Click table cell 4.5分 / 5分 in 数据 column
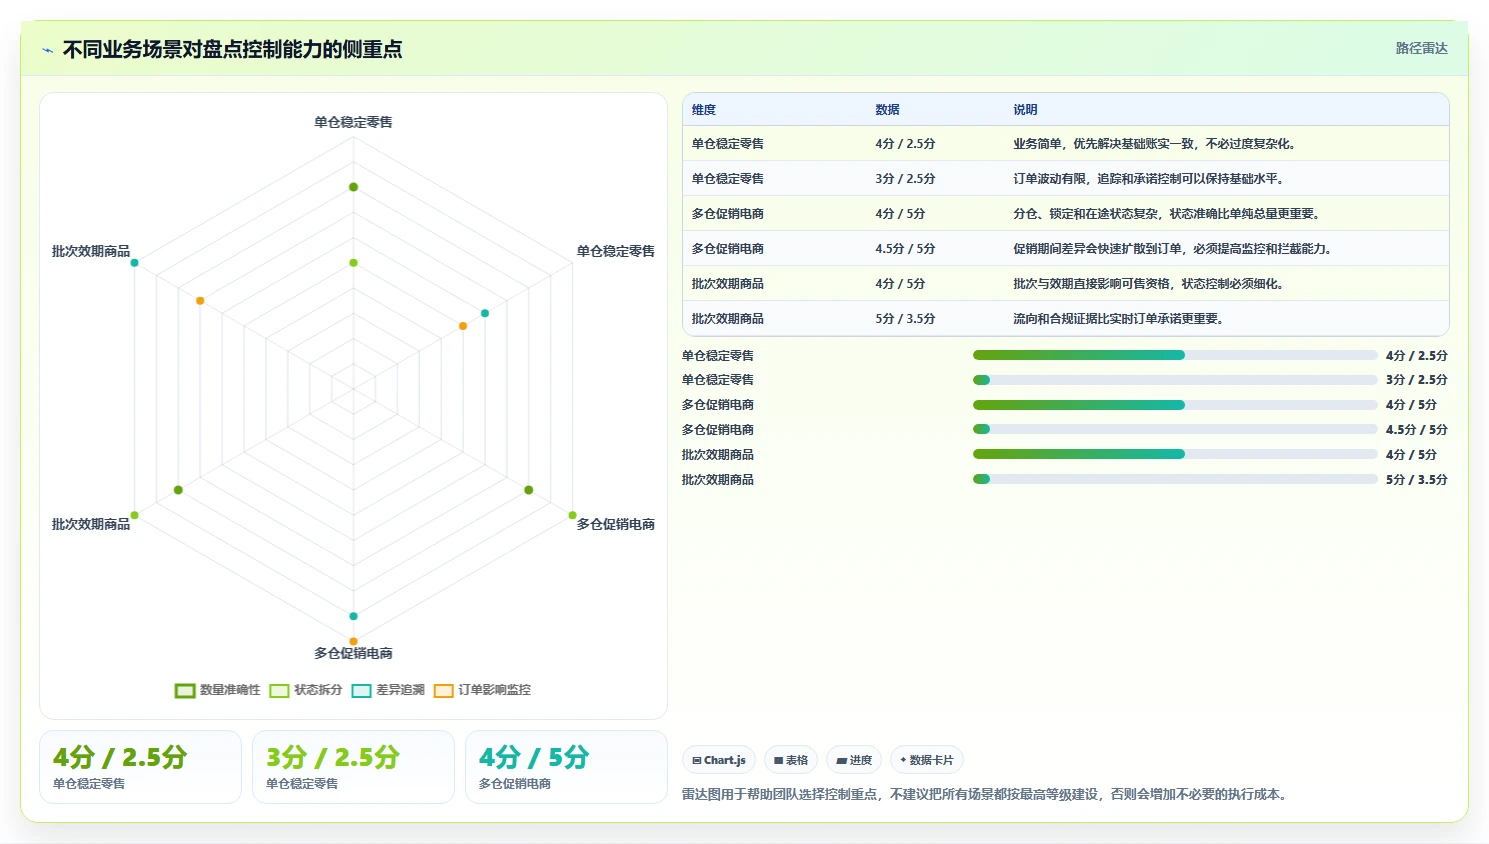This screenshot has height=844, width=1489. coord(905,249)
